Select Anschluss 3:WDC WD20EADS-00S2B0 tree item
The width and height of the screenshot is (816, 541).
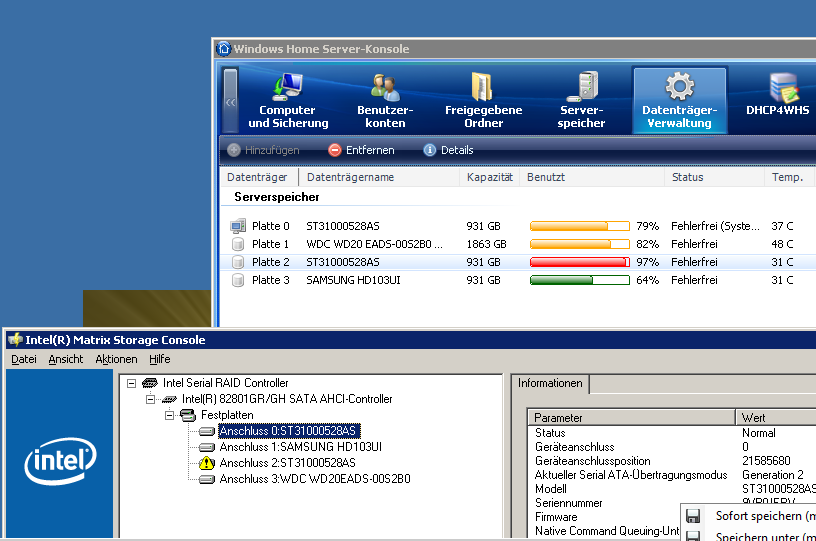coord(315,479)
